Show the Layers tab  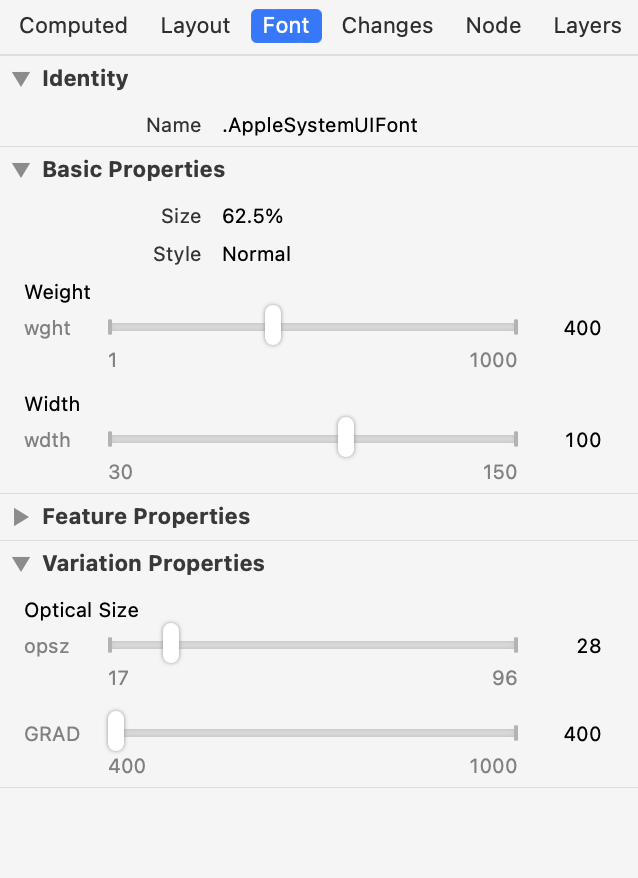click(x=588, y=26)
